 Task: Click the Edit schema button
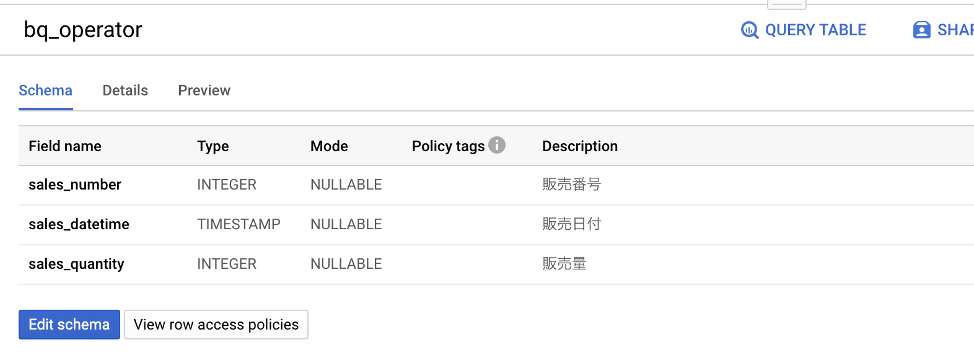69,324
